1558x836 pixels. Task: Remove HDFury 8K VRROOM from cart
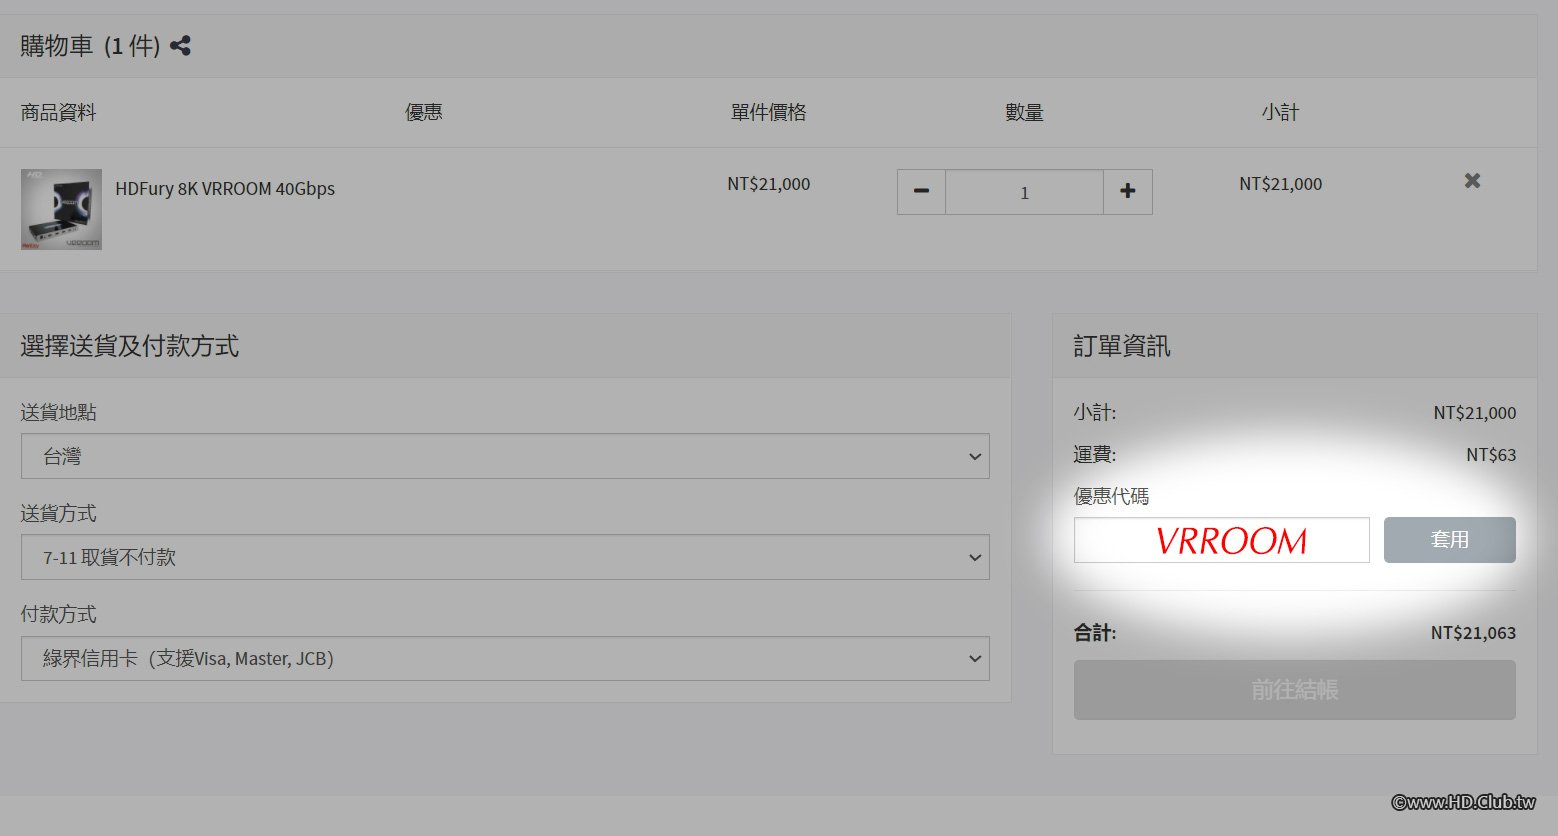point(1472,181)
